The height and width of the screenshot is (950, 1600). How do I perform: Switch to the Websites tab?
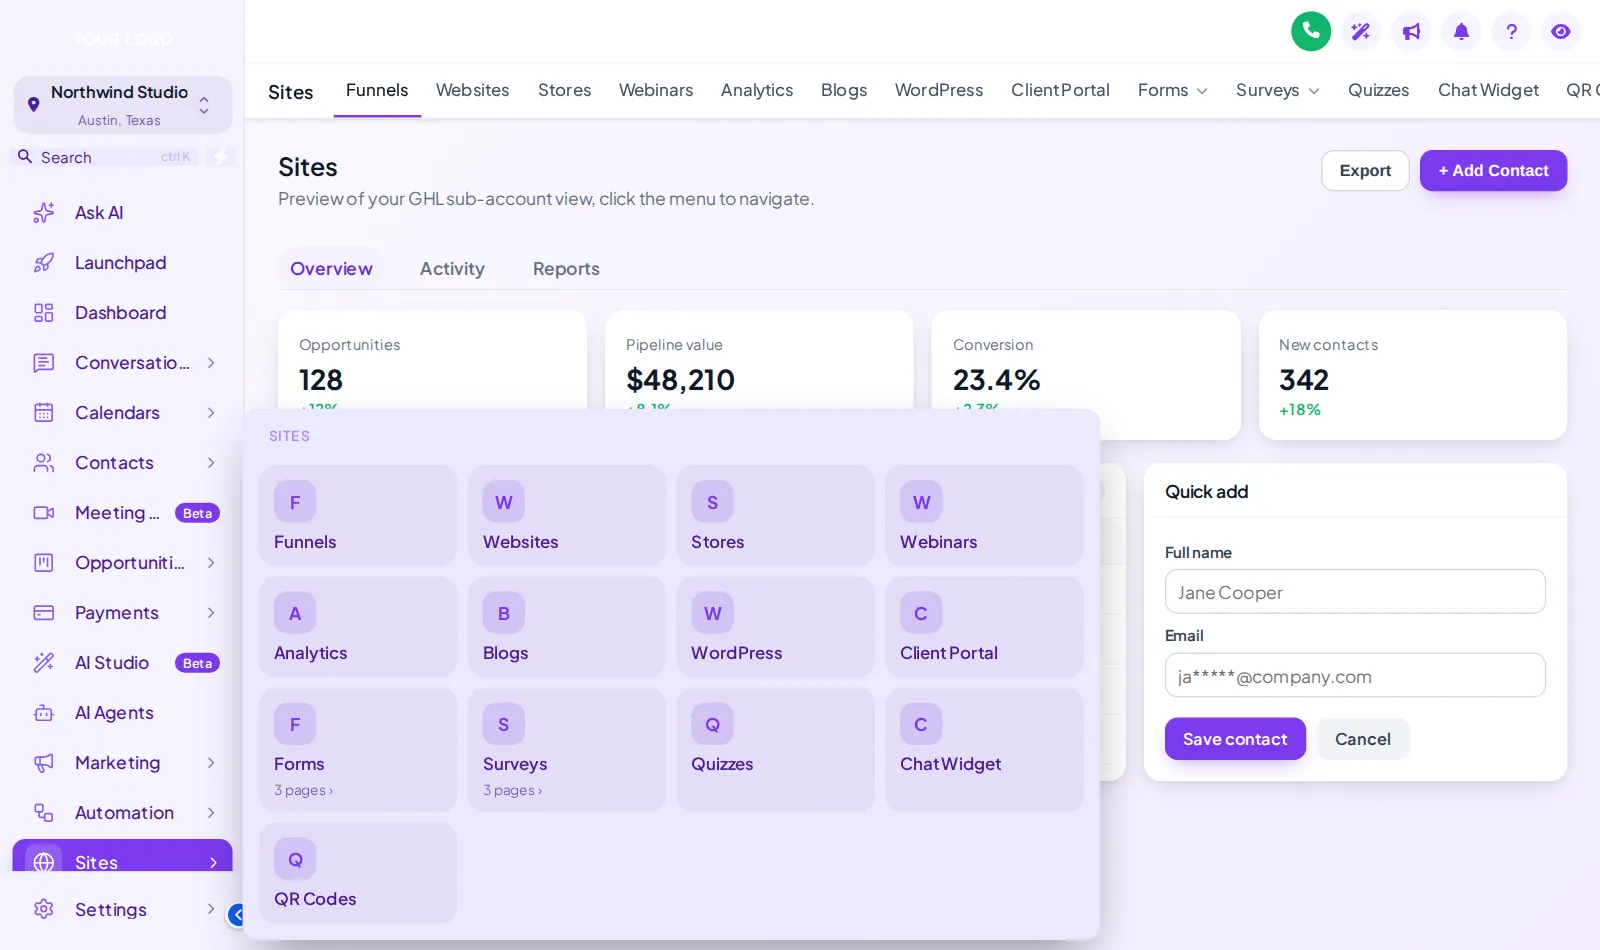coord(472,90)
